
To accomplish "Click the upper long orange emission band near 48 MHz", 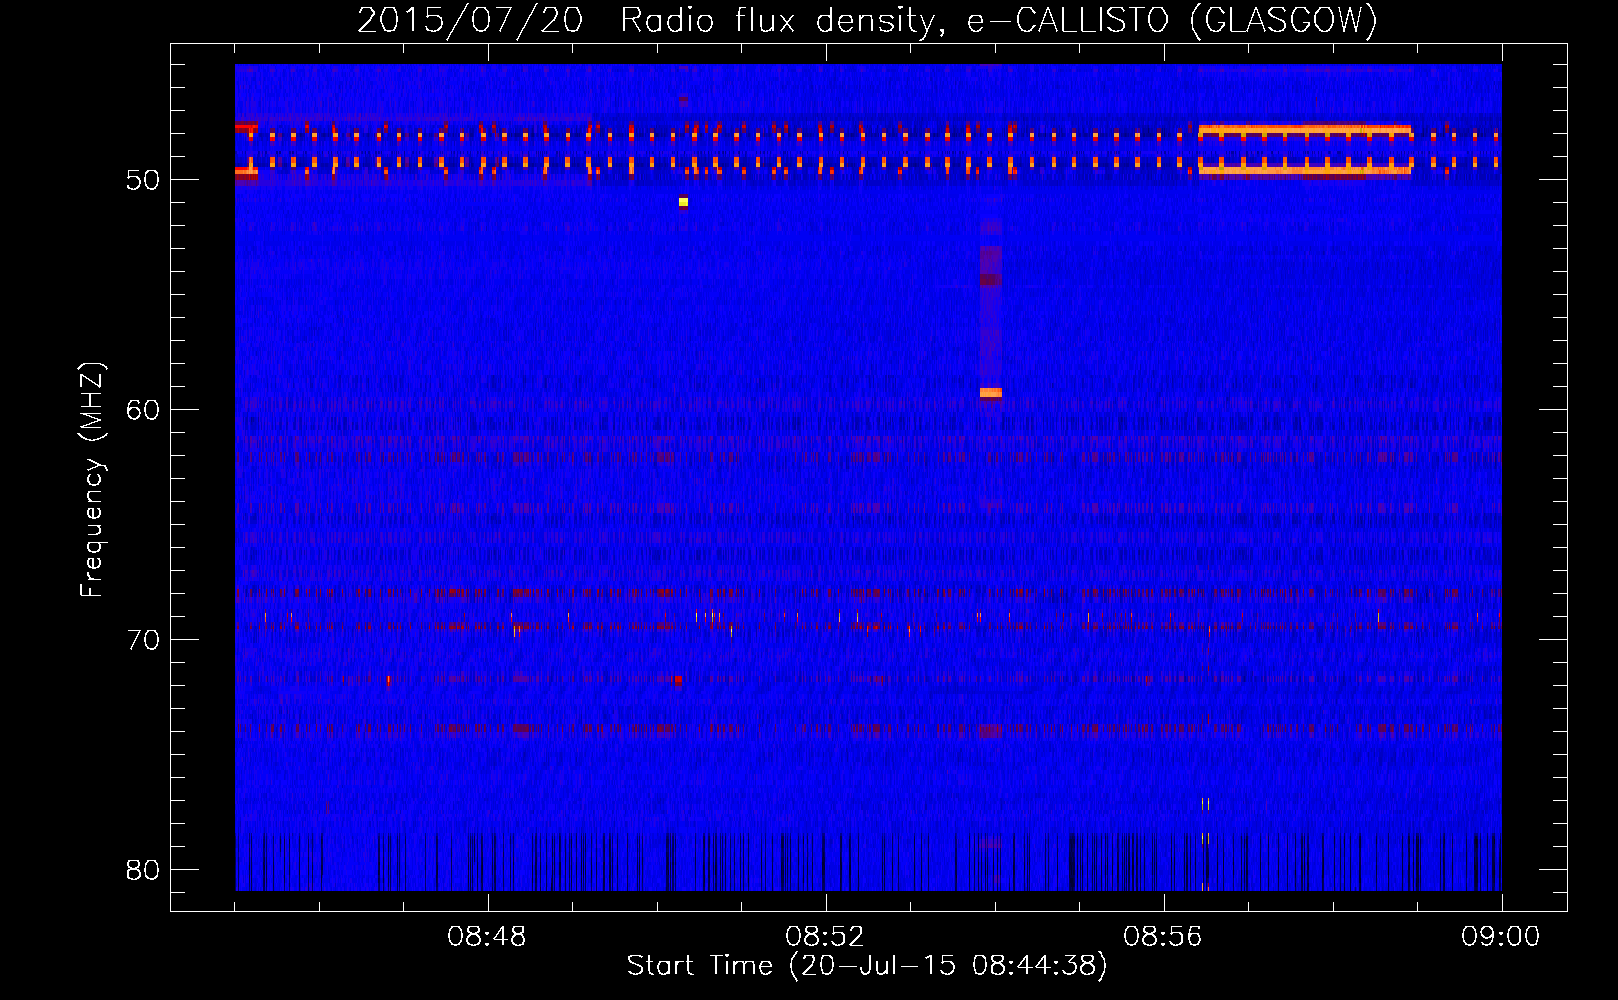I will [1305, 130].
